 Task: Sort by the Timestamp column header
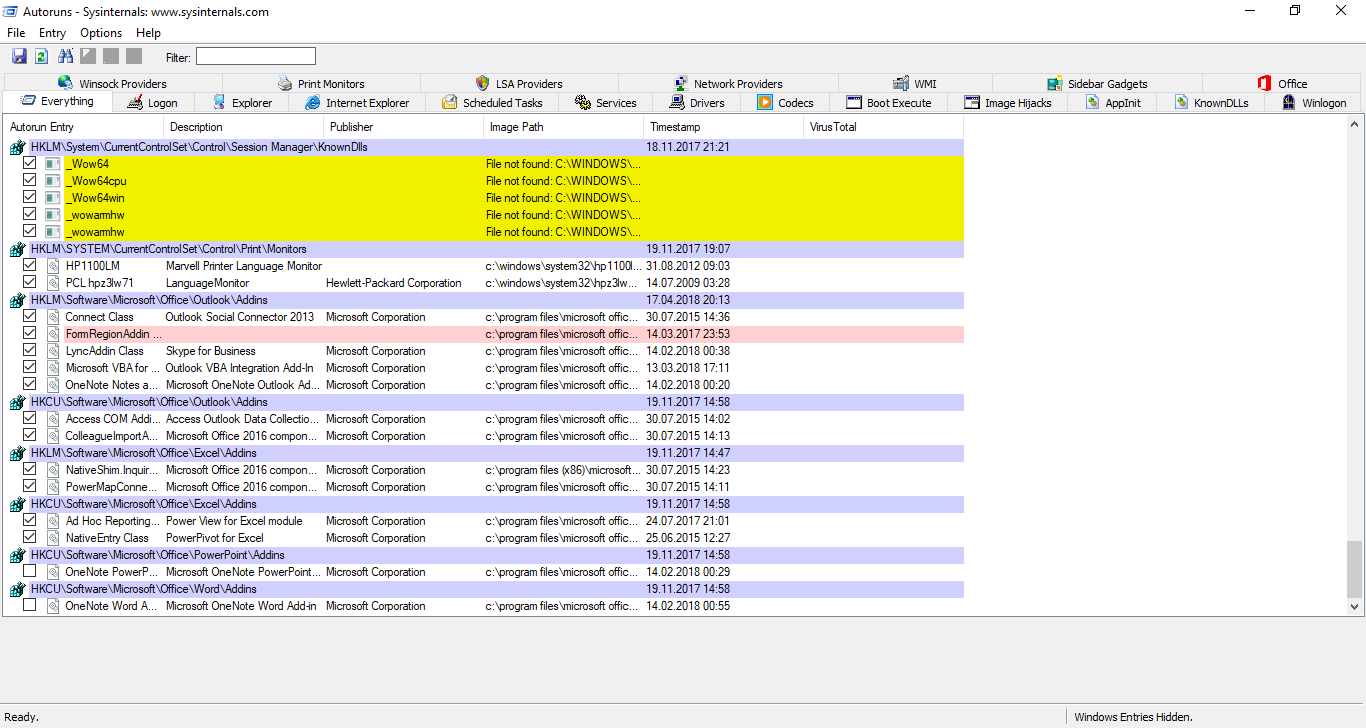coord(723,127)
